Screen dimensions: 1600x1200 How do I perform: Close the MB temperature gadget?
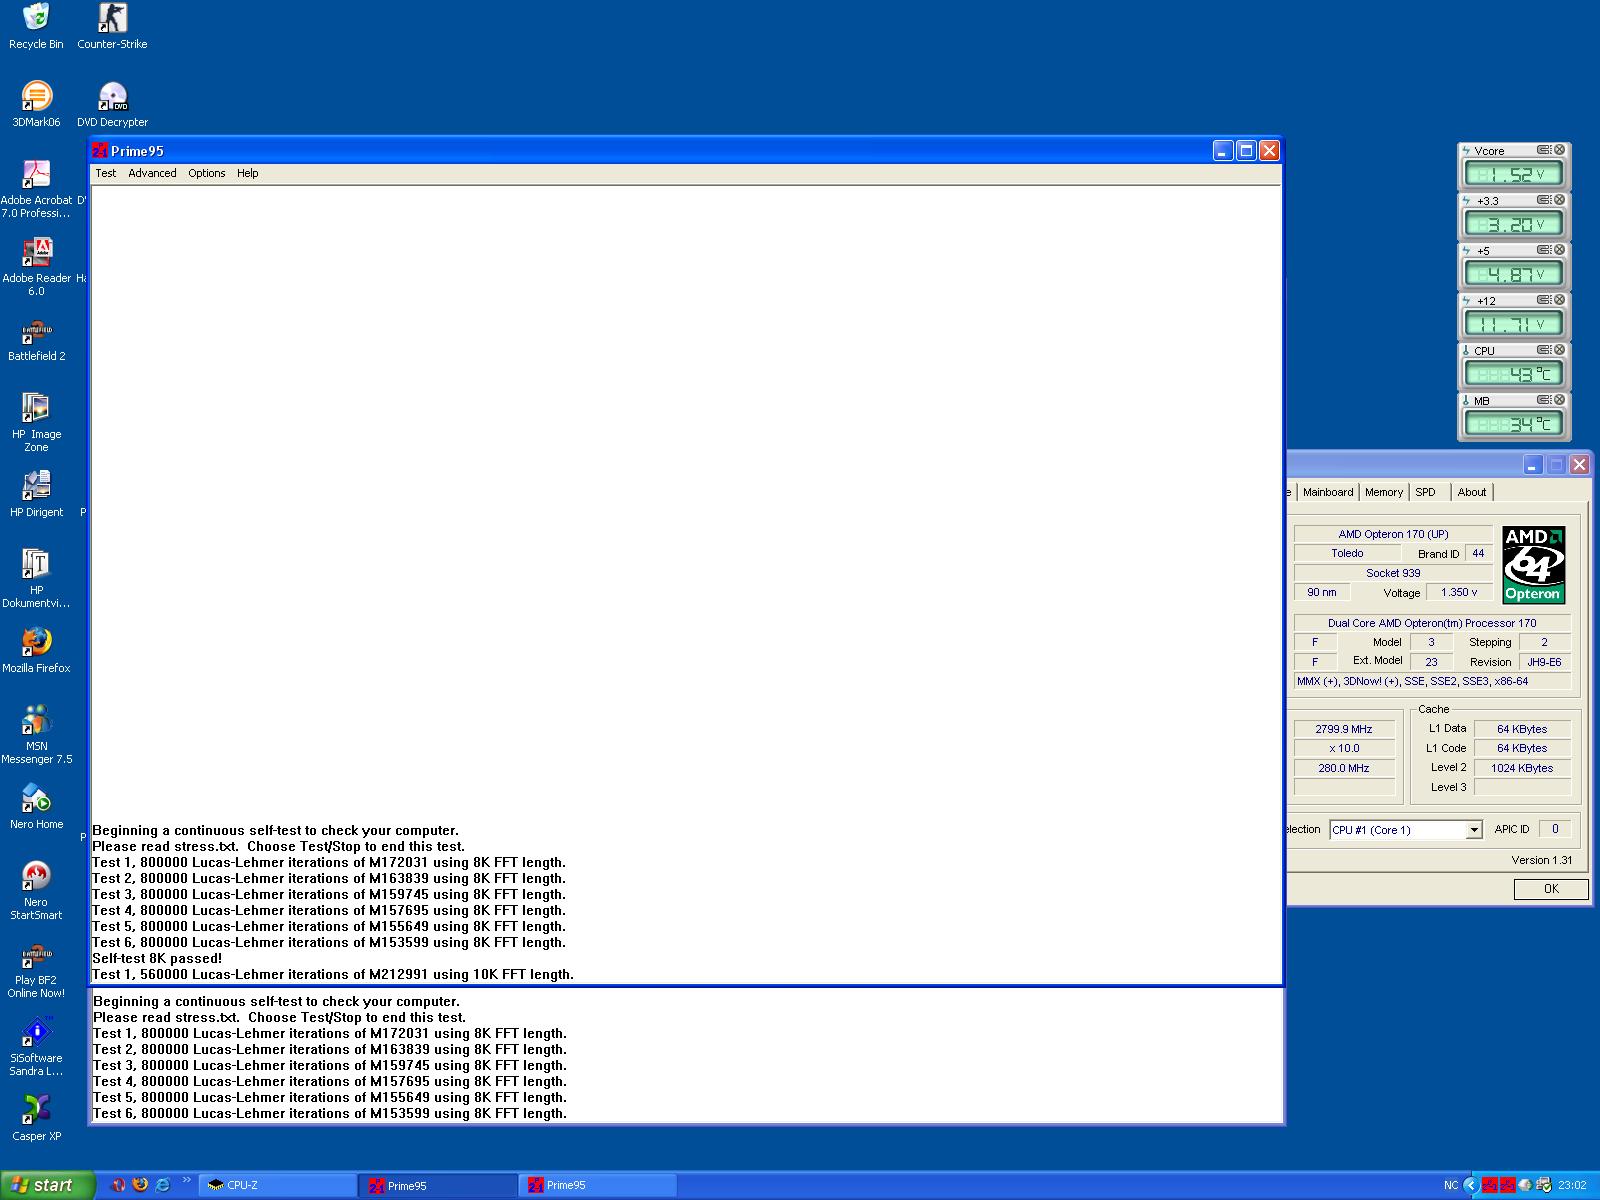(x=1559, y=400)
